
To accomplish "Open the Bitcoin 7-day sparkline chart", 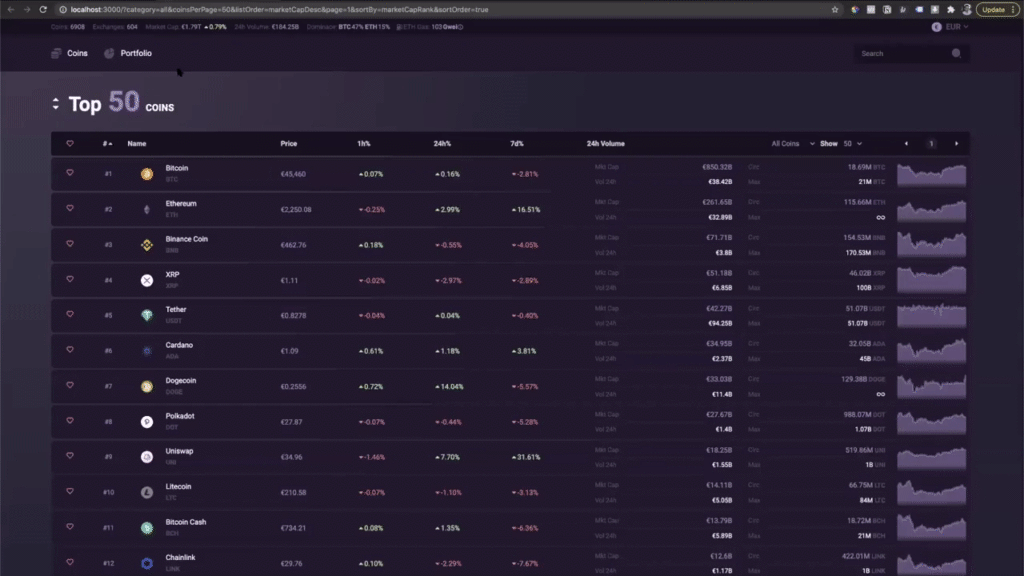I will [931, 174].
